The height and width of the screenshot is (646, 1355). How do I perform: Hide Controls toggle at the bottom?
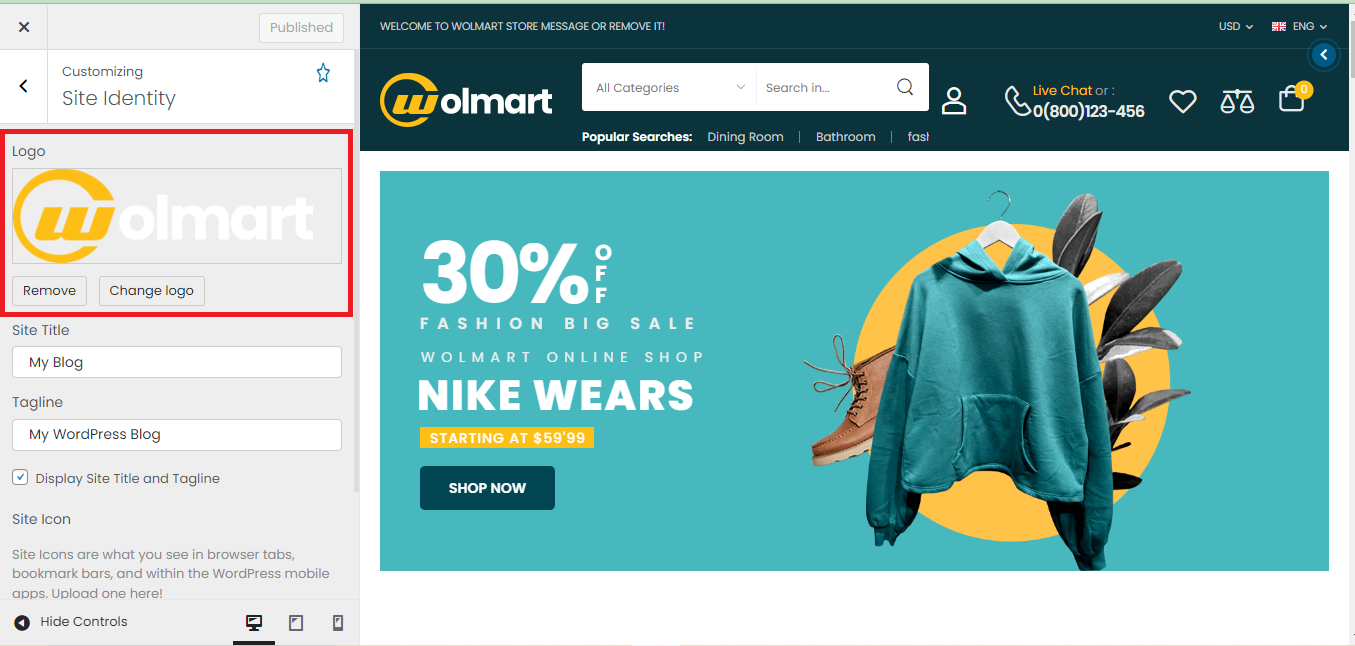71,622
